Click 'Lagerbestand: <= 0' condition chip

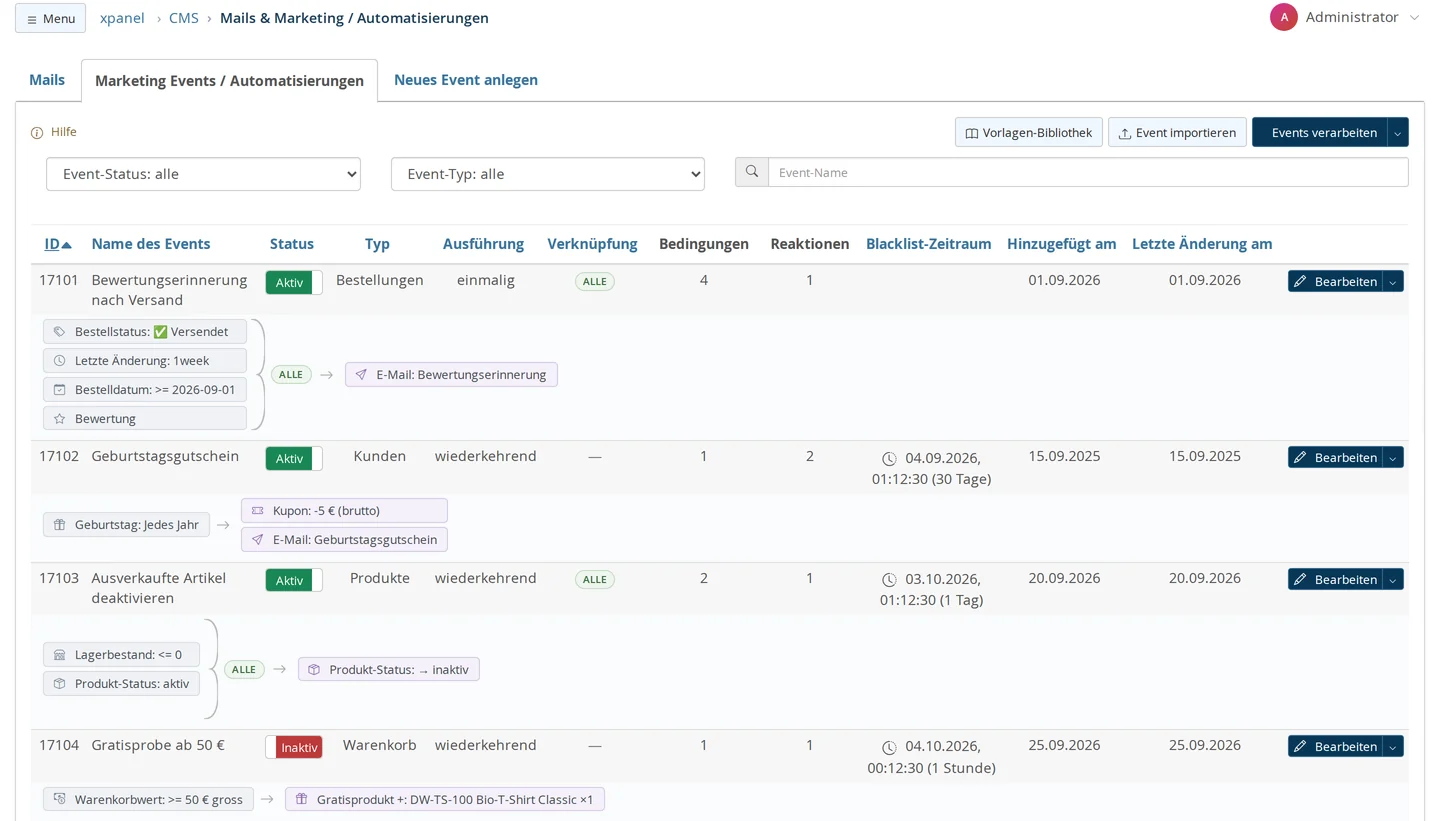[121, 655]
